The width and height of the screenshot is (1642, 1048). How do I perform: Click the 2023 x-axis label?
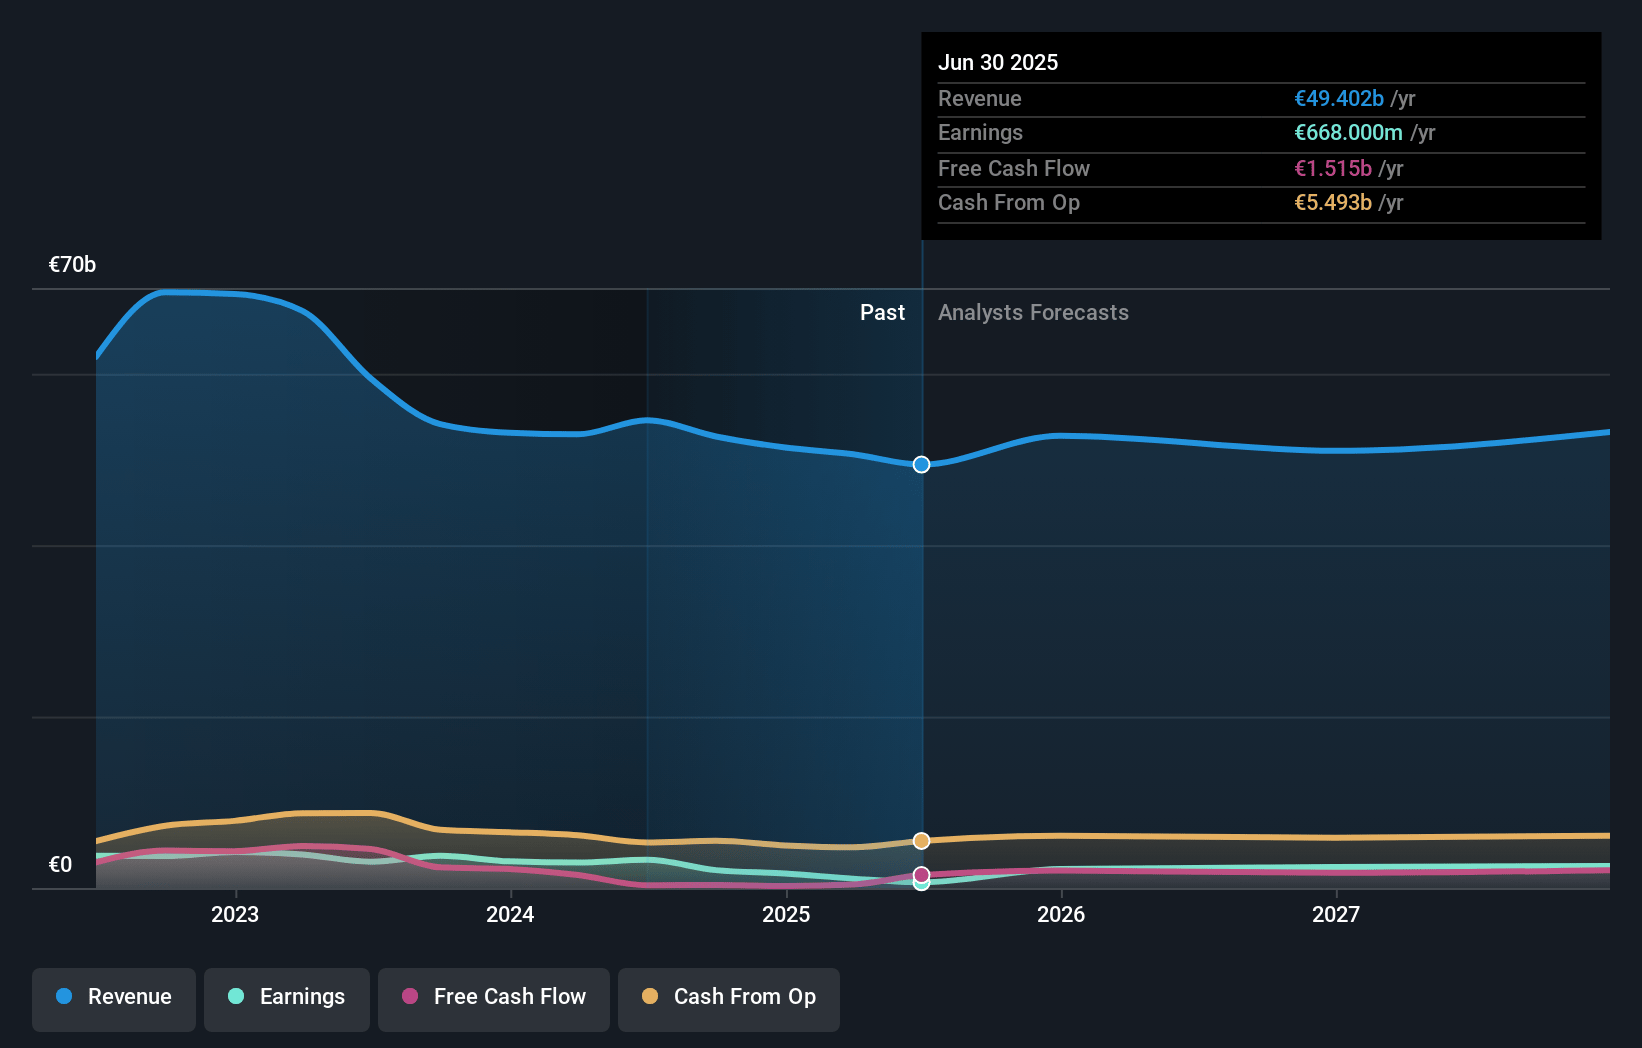pos(235,914)
